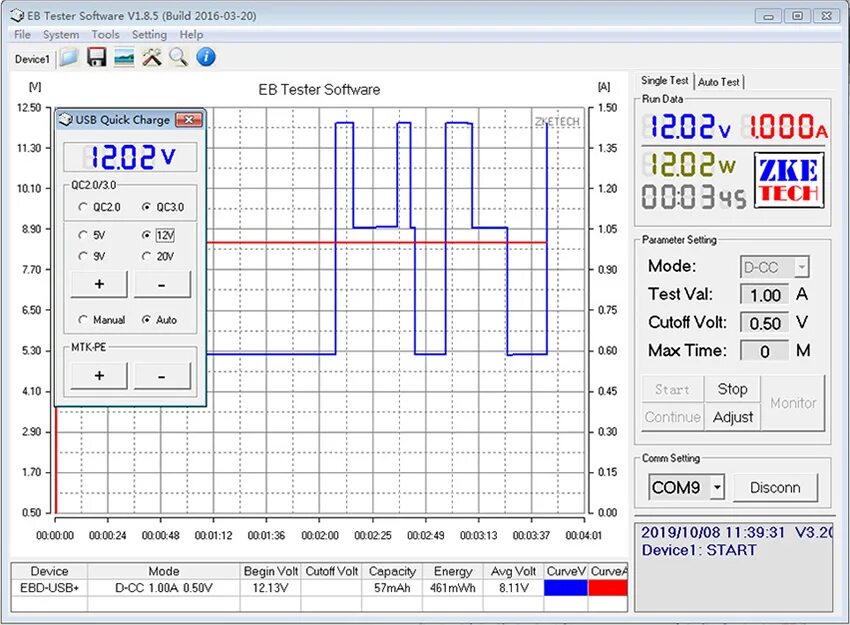Select the Device1 tab

pyautogui.click(x=32, y=59)
